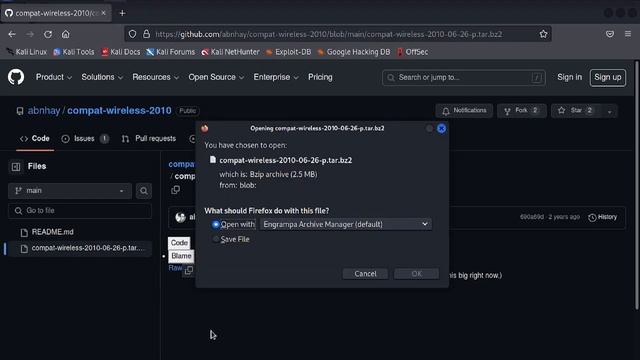Click OK in the download dialog
This screenshot has height=360, width=640.
coord(416,274)
